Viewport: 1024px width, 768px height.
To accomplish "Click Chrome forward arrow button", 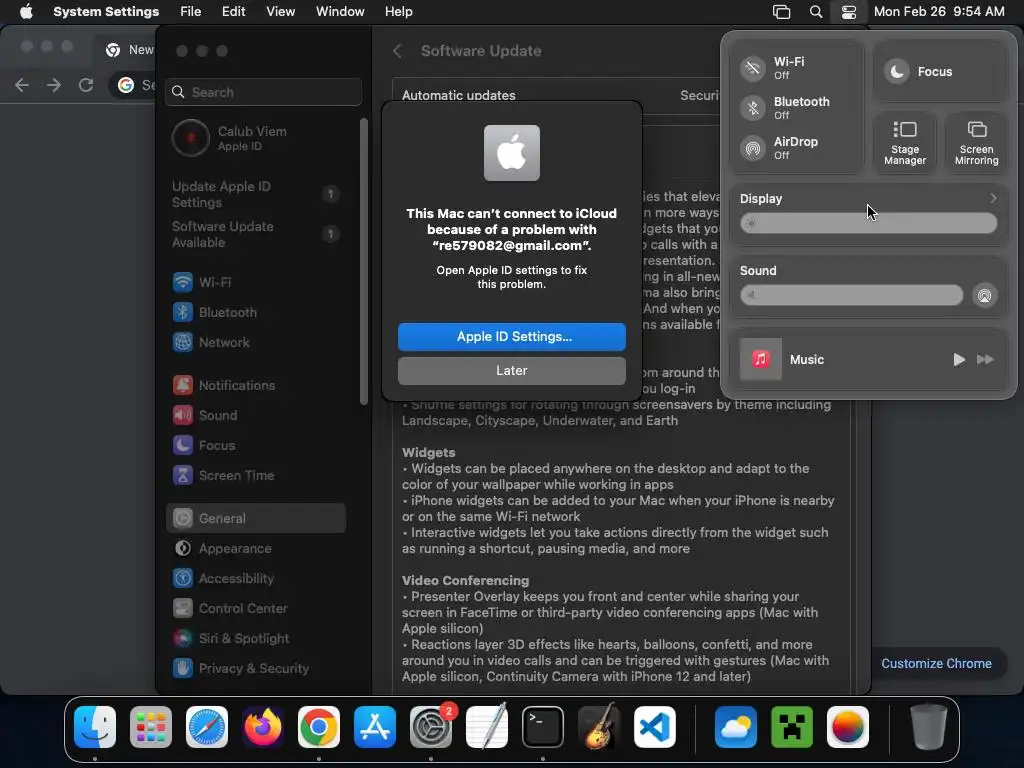I will (54, 85).
